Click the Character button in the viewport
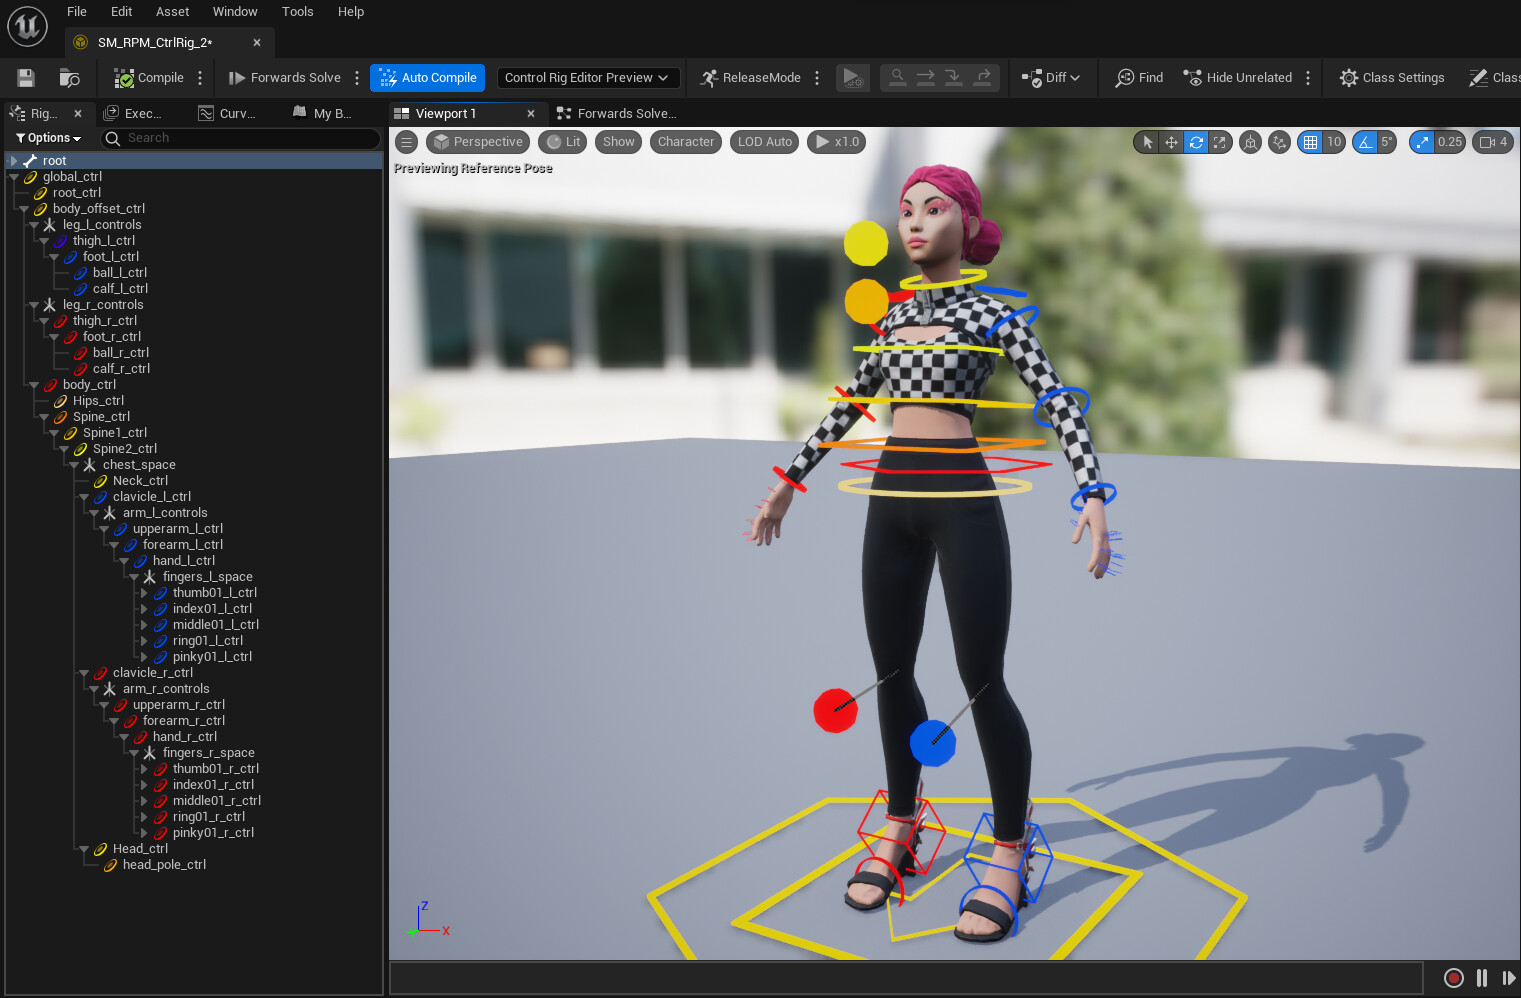1521x998 pixels. (685, 142)
